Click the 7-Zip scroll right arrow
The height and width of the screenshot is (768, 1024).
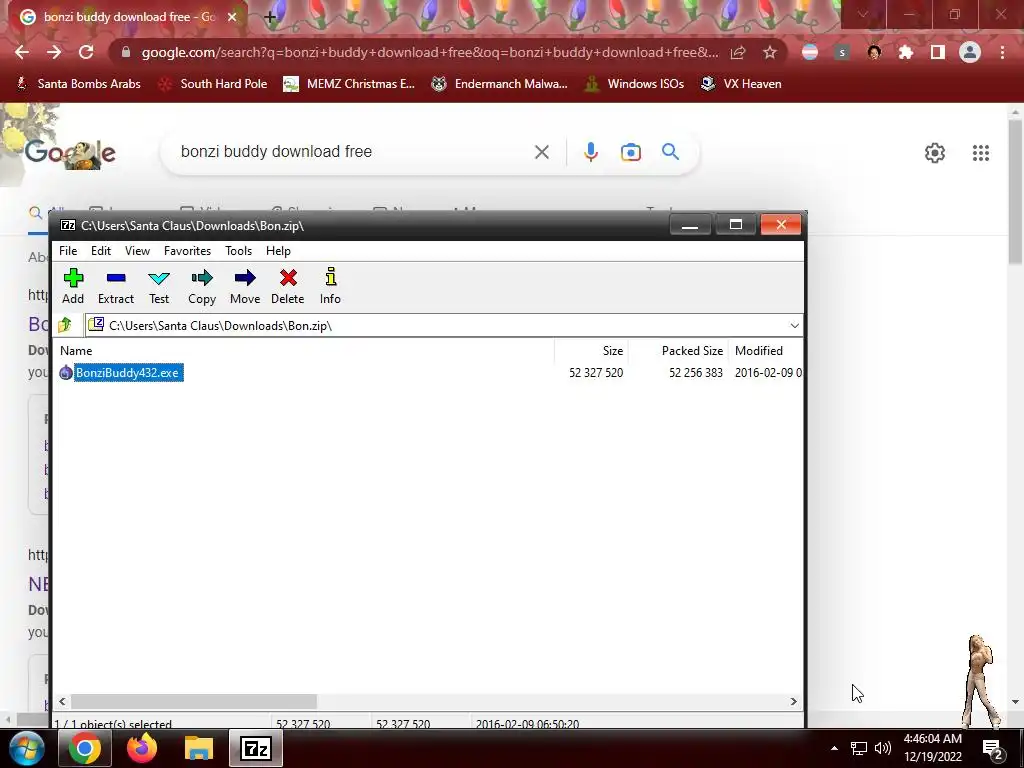point(793,701)
